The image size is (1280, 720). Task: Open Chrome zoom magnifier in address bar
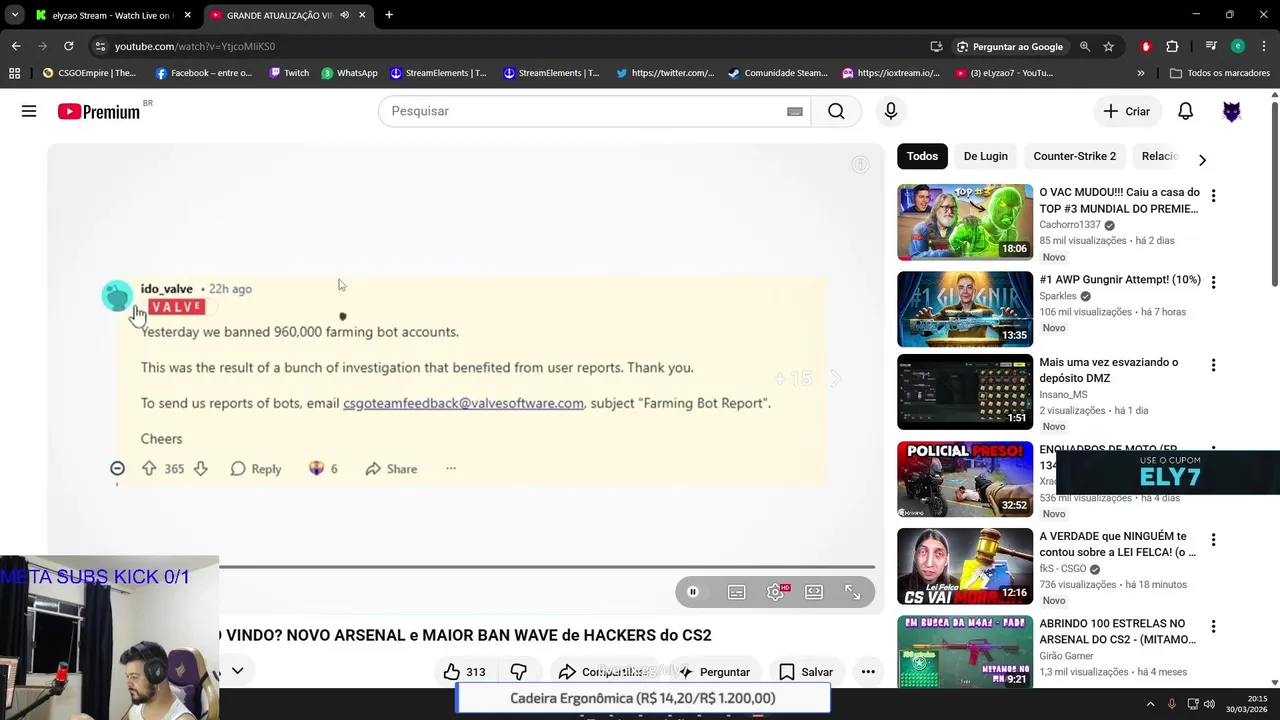click(1084, 46)
